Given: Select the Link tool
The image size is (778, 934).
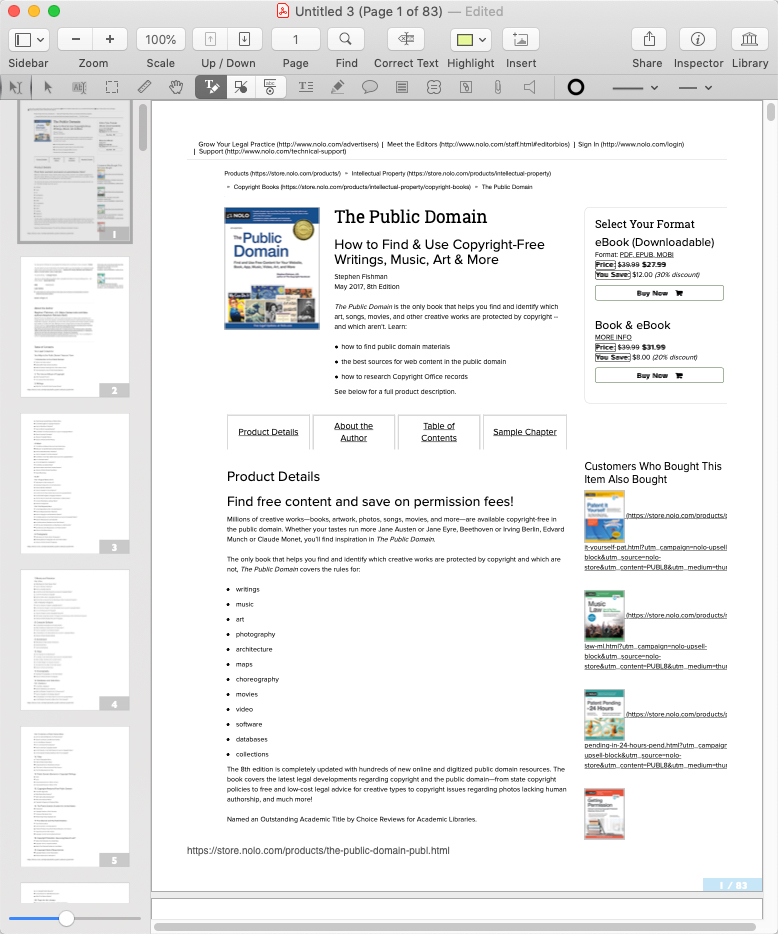Looking at the screenshot, I should tap(466, 88).
